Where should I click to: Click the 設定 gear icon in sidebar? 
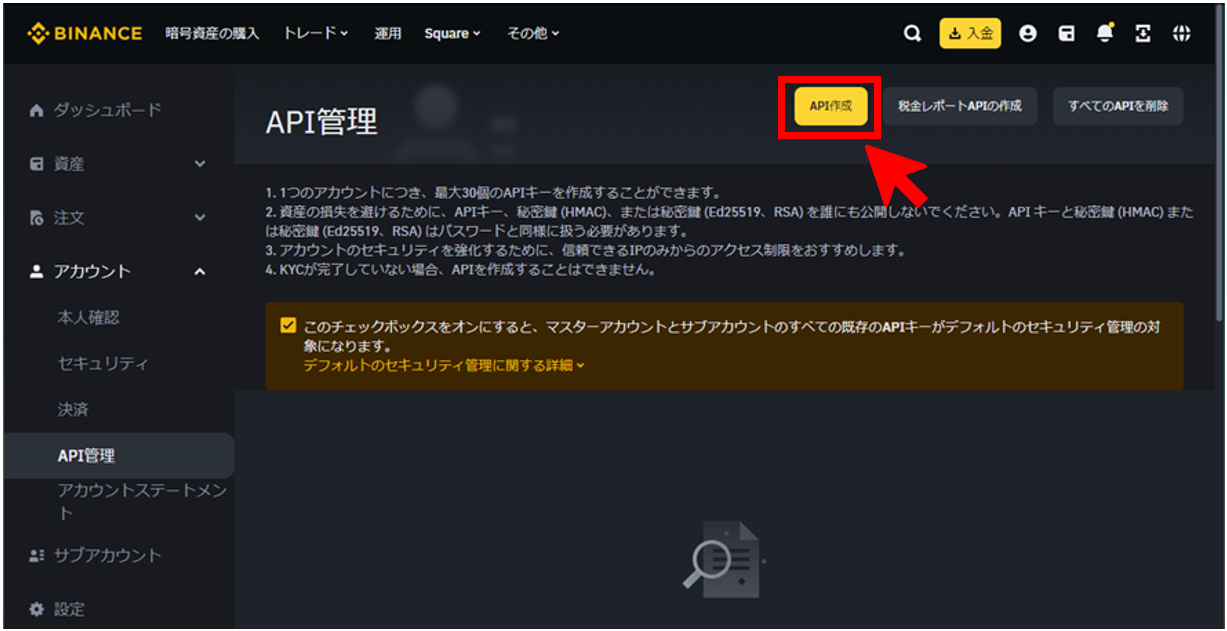tap(37, 609)
